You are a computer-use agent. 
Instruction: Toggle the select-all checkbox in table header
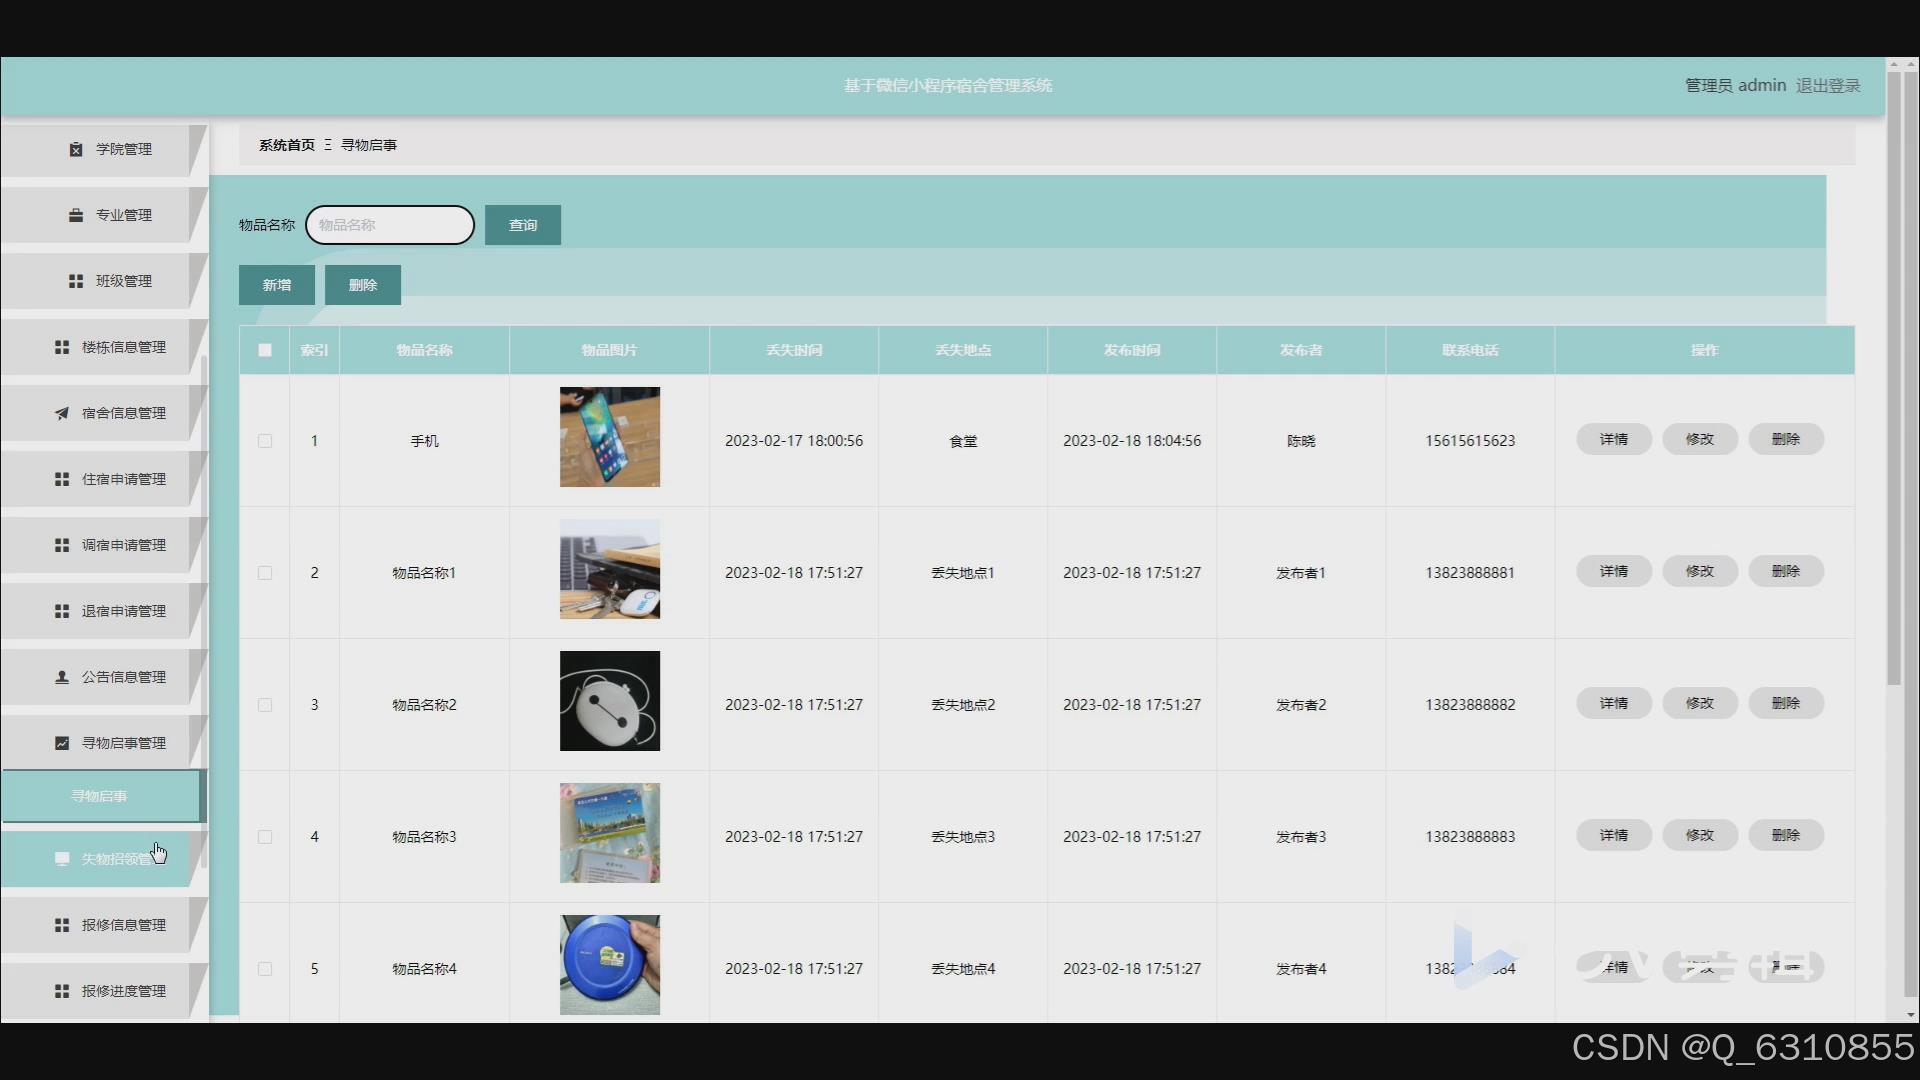pyautogui.click(x=265, y=350)
